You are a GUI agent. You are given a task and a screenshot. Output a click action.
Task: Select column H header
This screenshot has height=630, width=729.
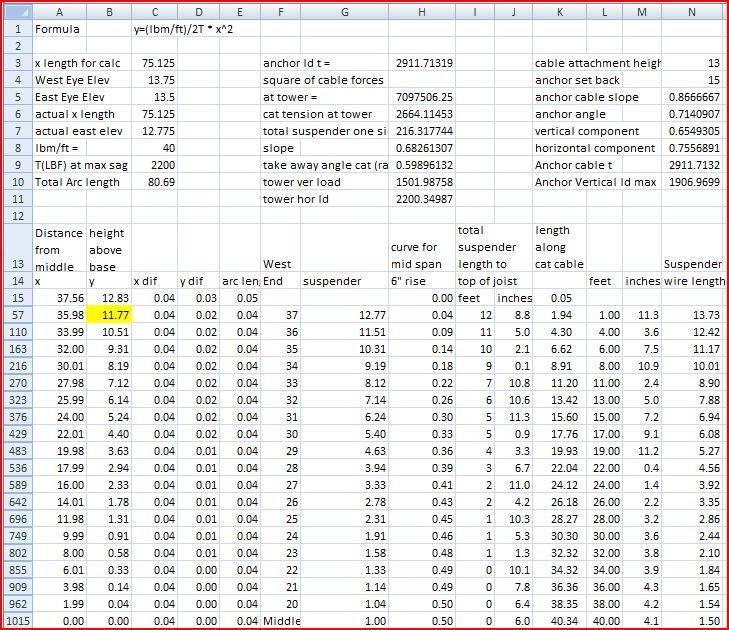point(422,12)
